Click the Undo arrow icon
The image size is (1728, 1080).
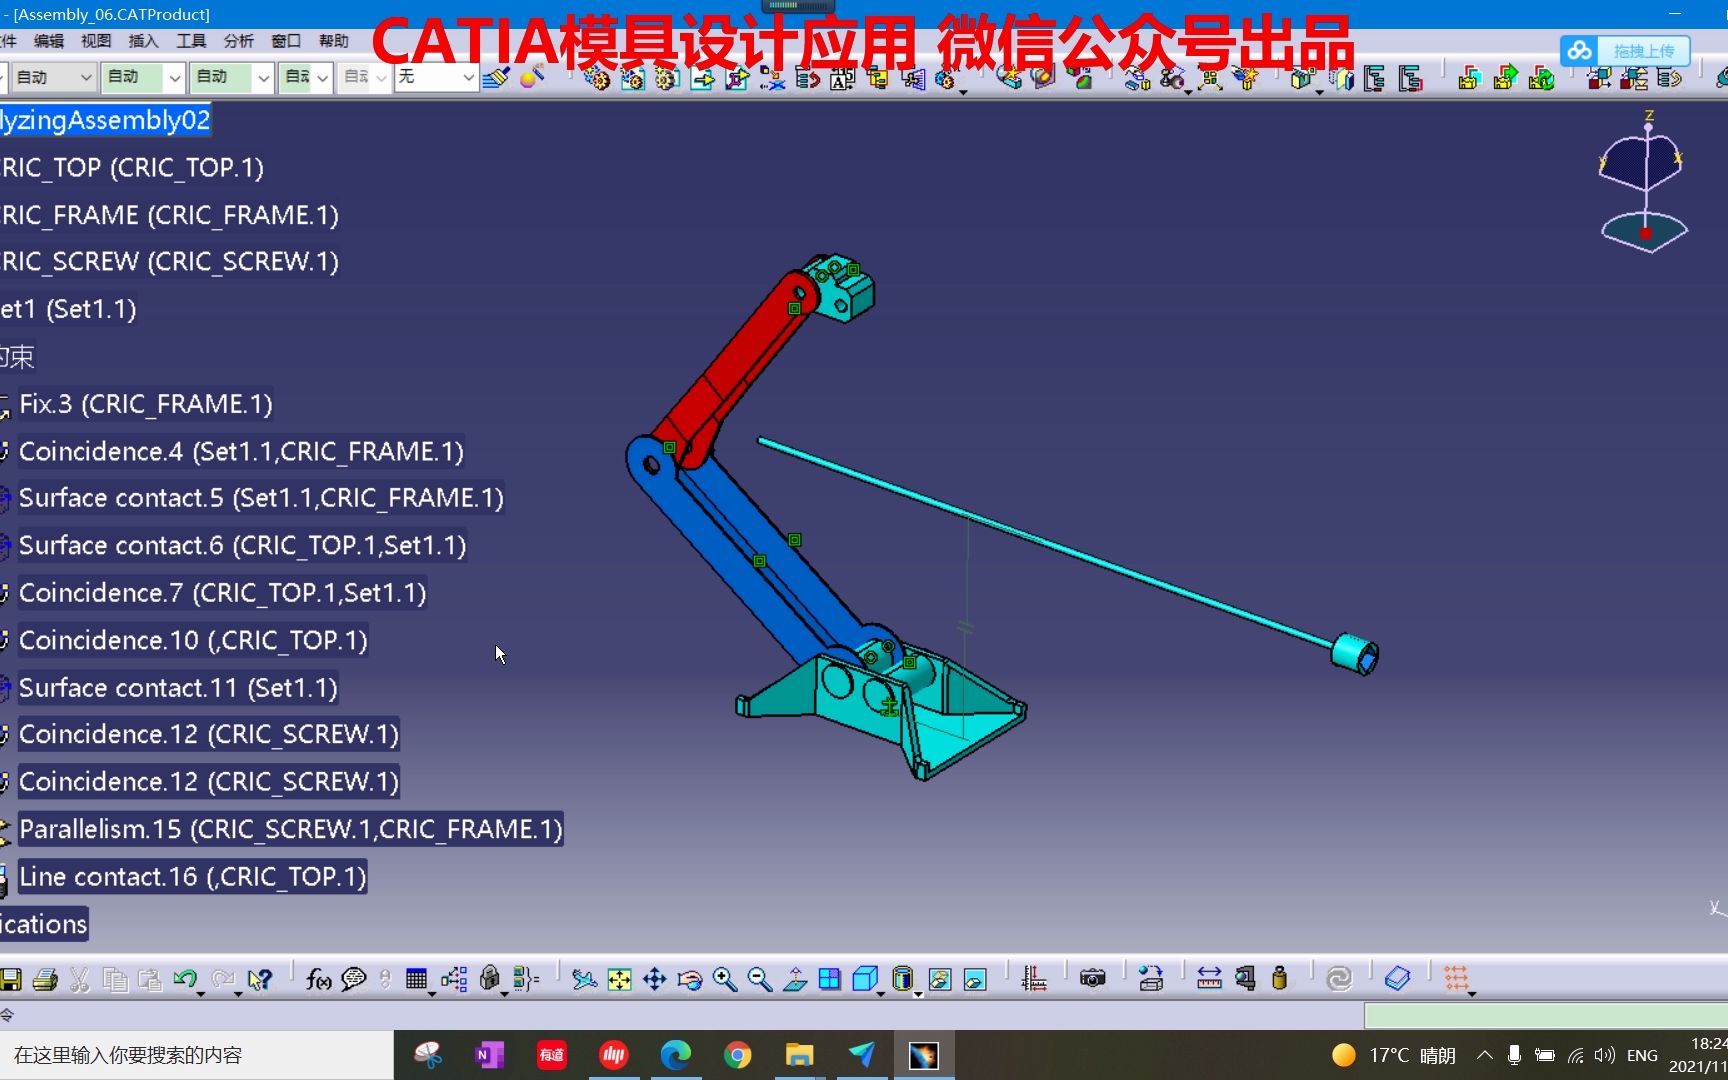(x=185, y=979)
